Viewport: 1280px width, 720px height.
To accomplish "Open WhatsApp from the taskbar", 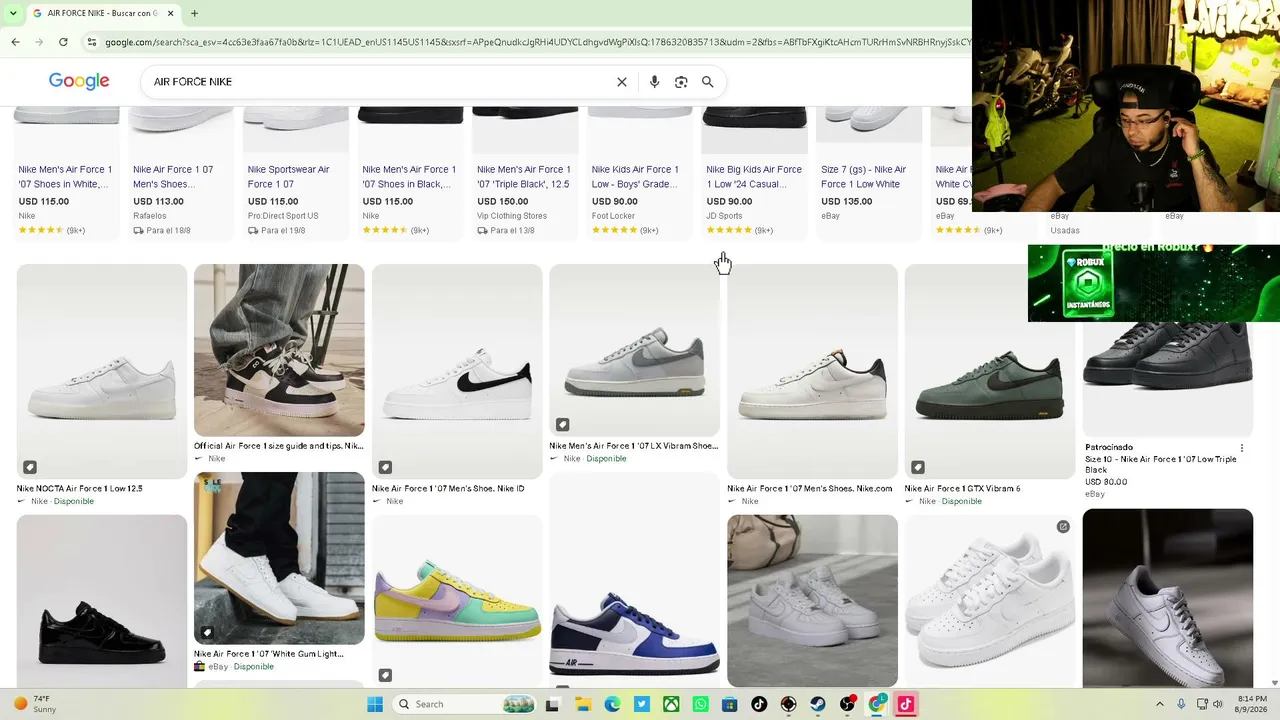I will pos(700,704).
